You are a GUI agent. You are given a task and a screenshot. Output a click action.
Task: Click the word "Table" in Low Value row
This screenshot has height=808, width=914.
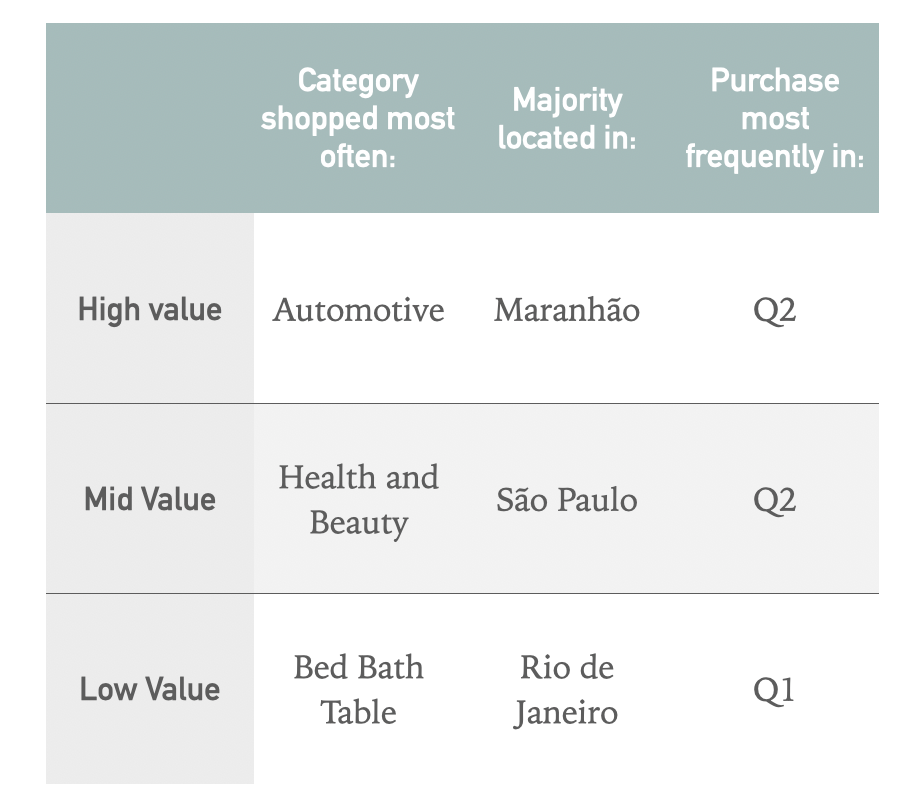coord(358,713)
